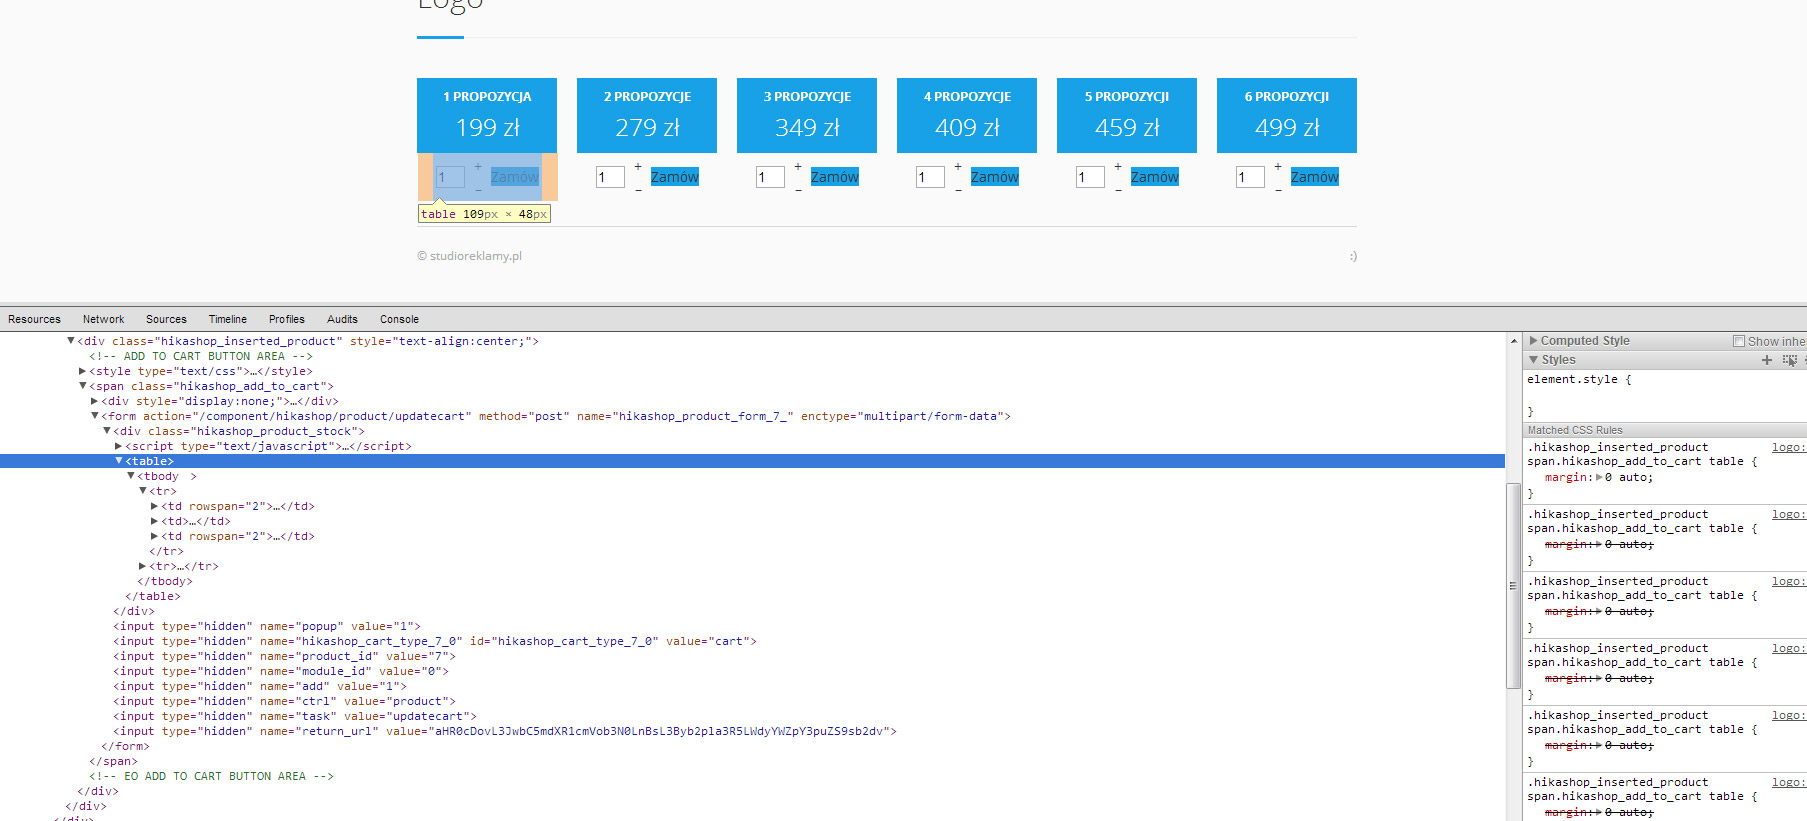Collapse the Styles section
This screenshot has width=1807, height=821.
pyautogui.click(x=1534, y=360)
